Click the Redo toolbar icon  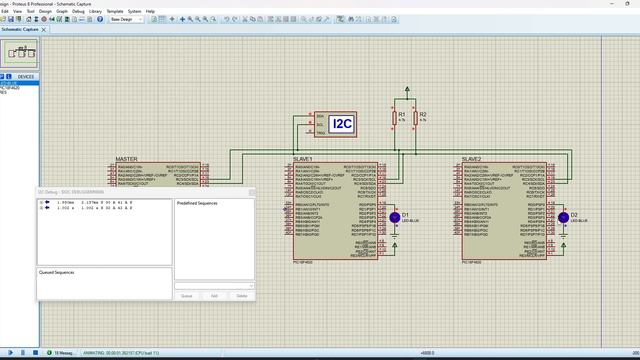click(x=235, y=19)
